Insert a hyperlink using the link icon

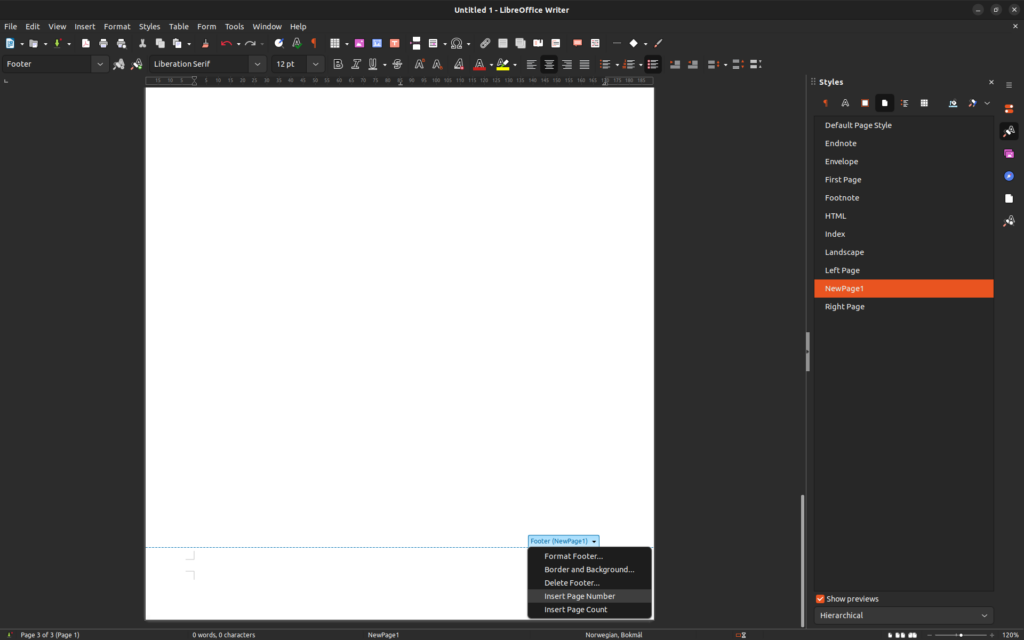[x=485, y=43]
